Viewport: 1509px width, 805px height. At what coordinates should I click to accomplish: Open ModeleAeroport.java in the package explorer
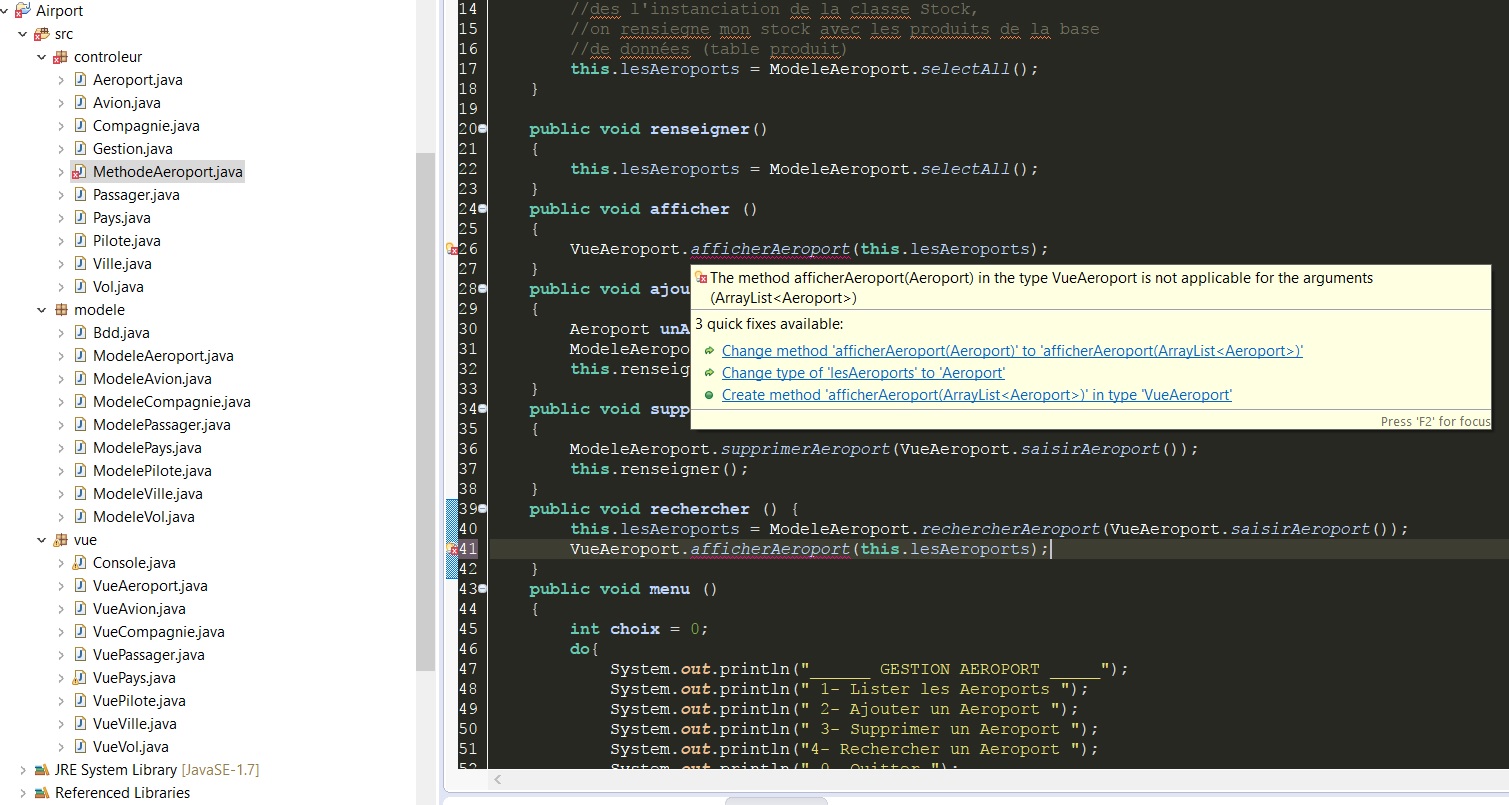[163, 356]
